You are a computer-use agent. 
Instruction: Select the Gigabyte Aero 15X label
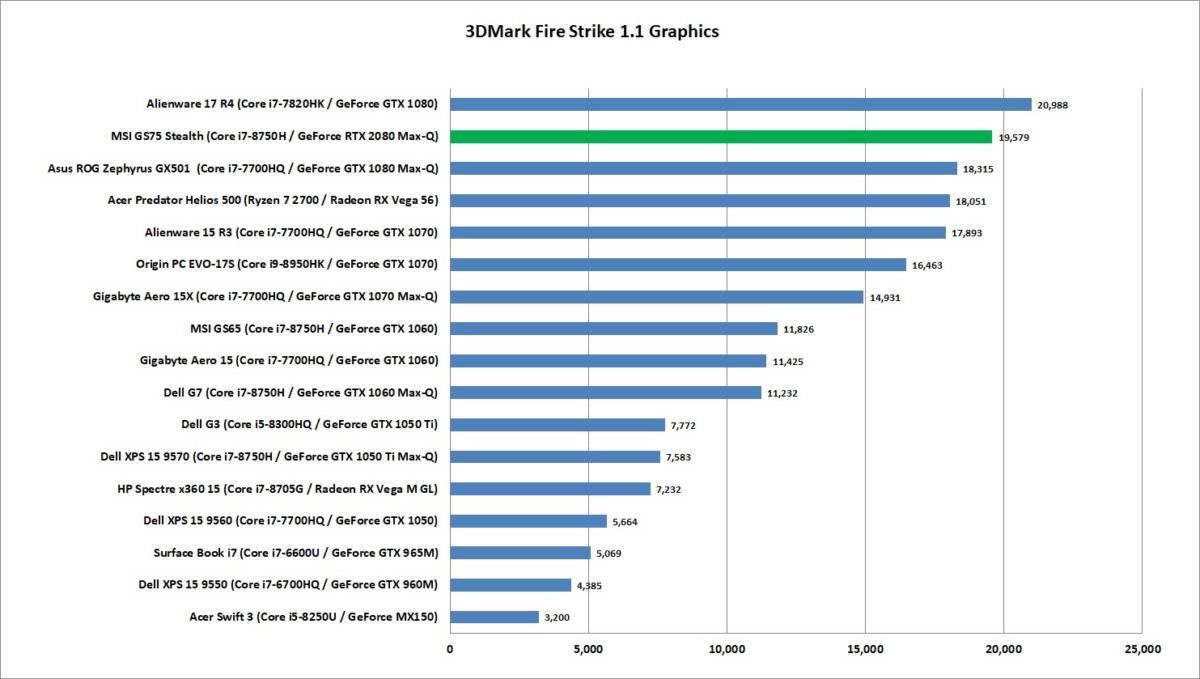click(x=266, y=296)
